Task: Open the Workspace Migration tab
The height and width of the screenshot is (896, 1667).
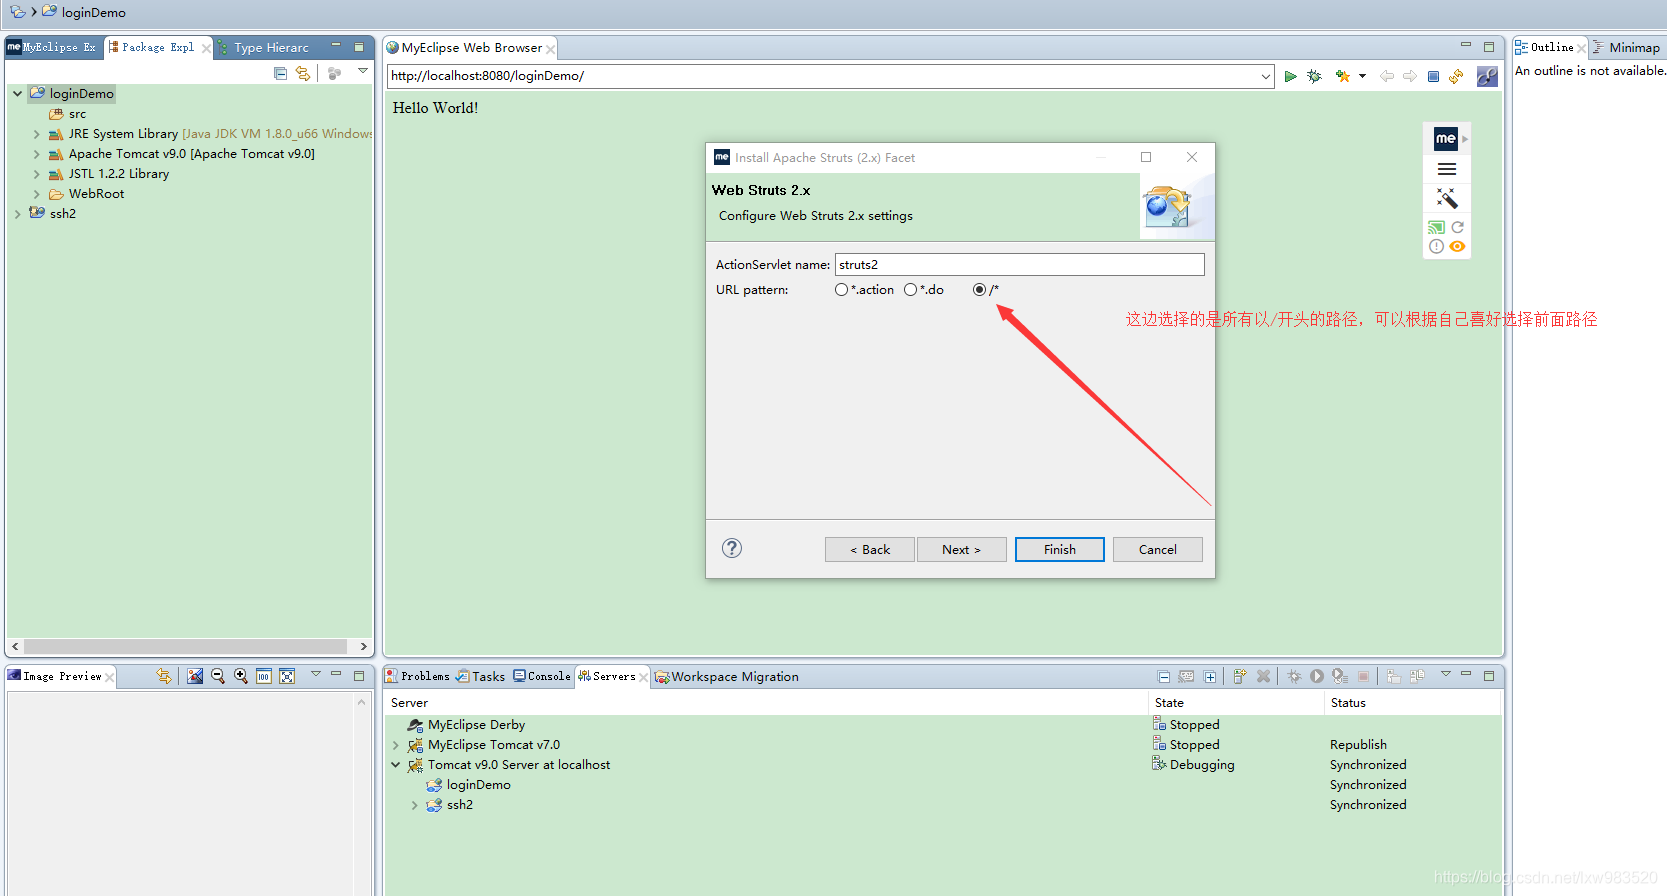Action: pos(727,677)
